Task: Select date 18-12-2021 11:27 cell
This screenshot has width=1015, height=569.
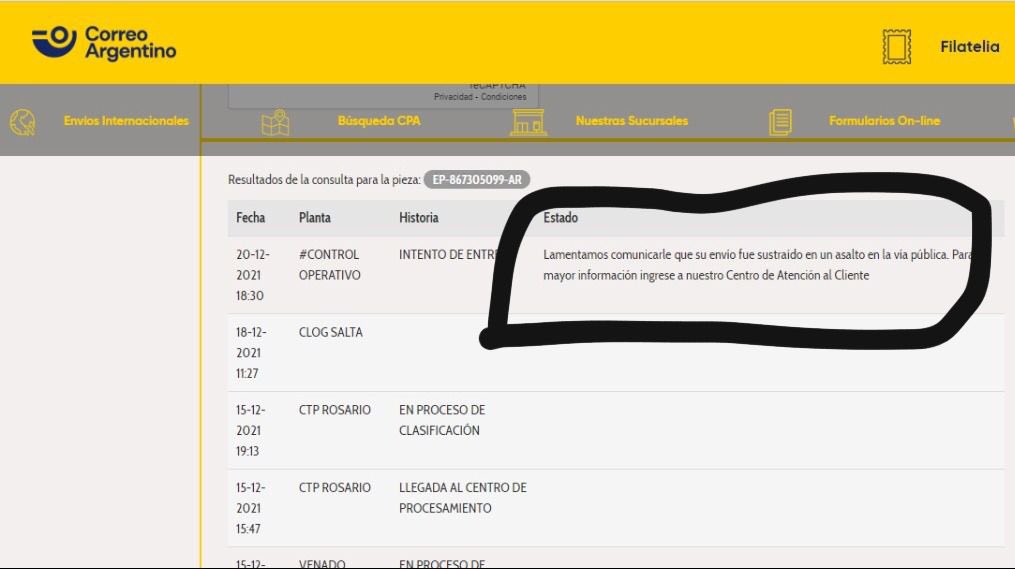Action: coord(251,353)
